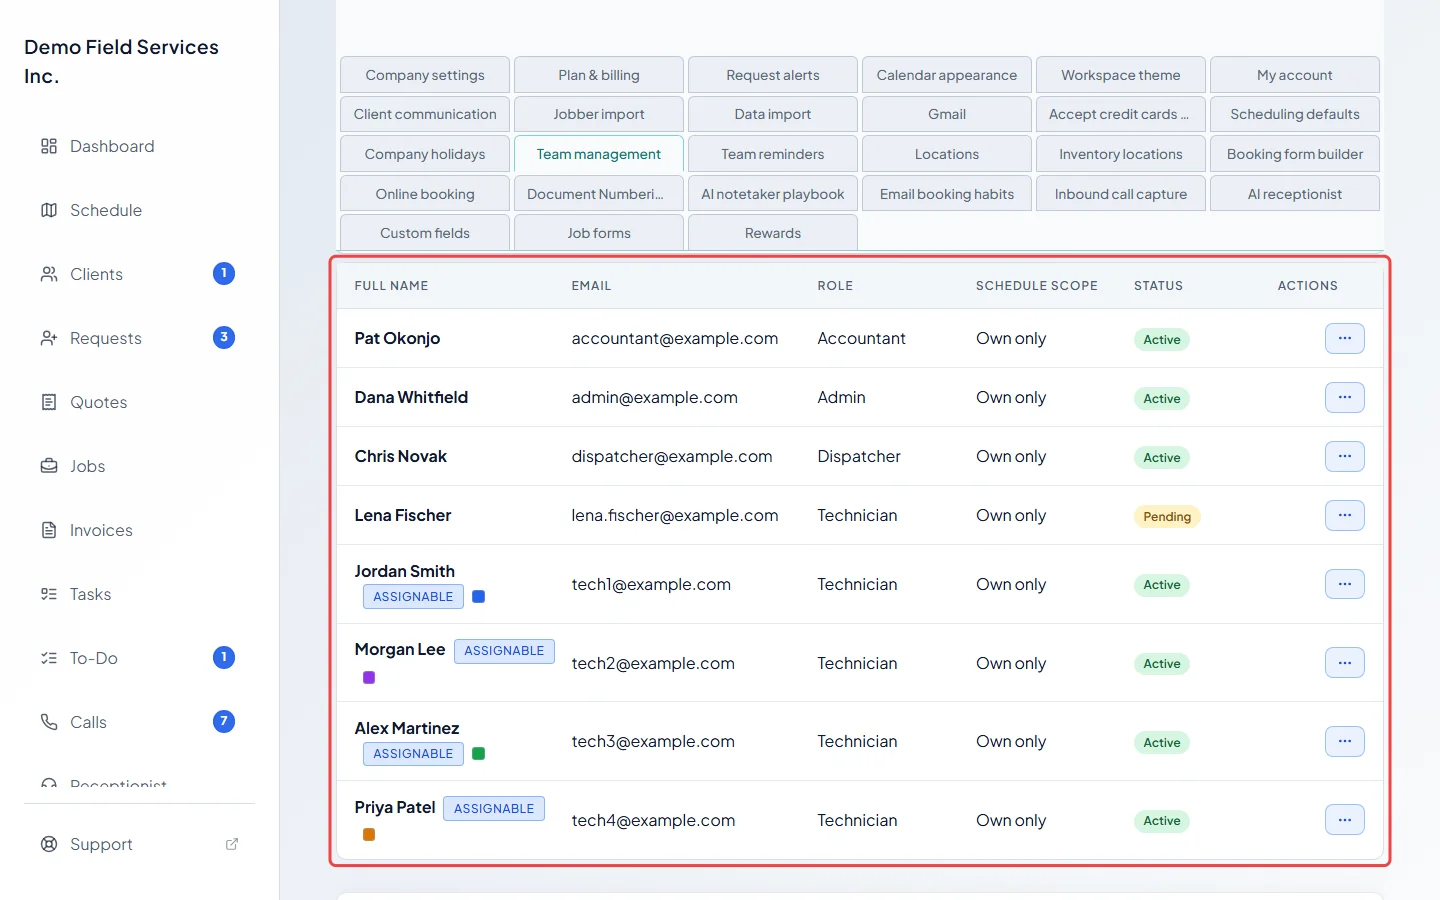This screenshot has height=900, width=1440.
Task: Click the Support lifebuoy icon
Action: [x=49, y=844]
